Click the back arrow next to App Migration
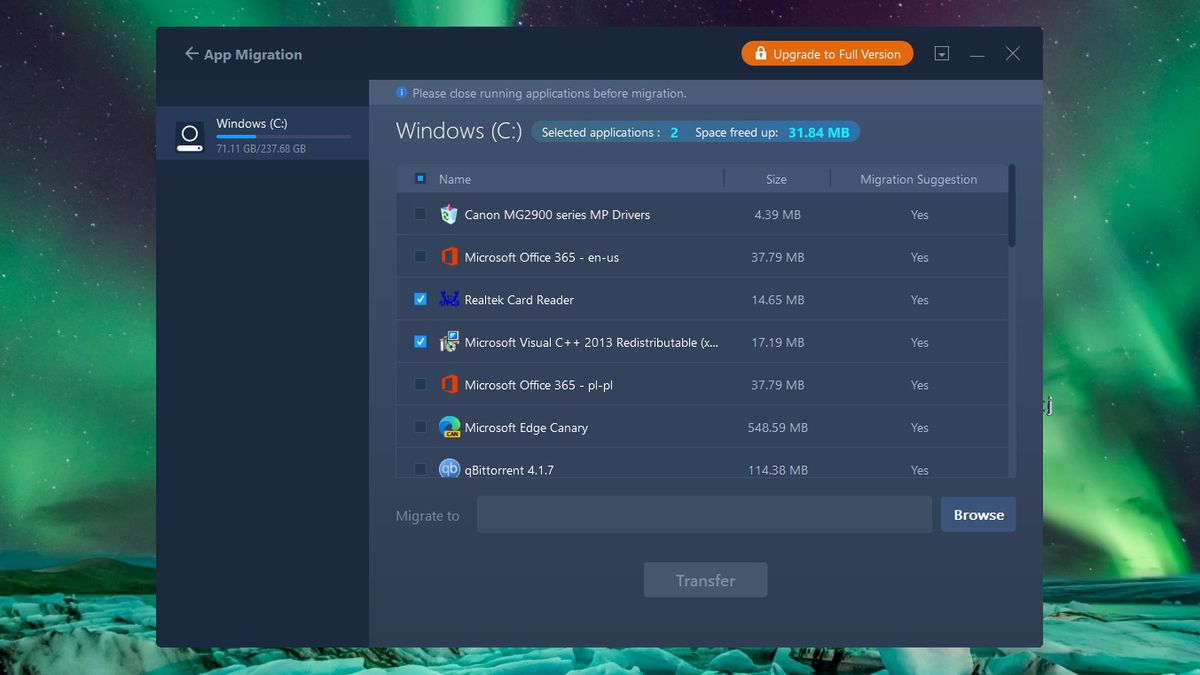The height and width of the screenshot is (675, 1200). coord(191,53)
